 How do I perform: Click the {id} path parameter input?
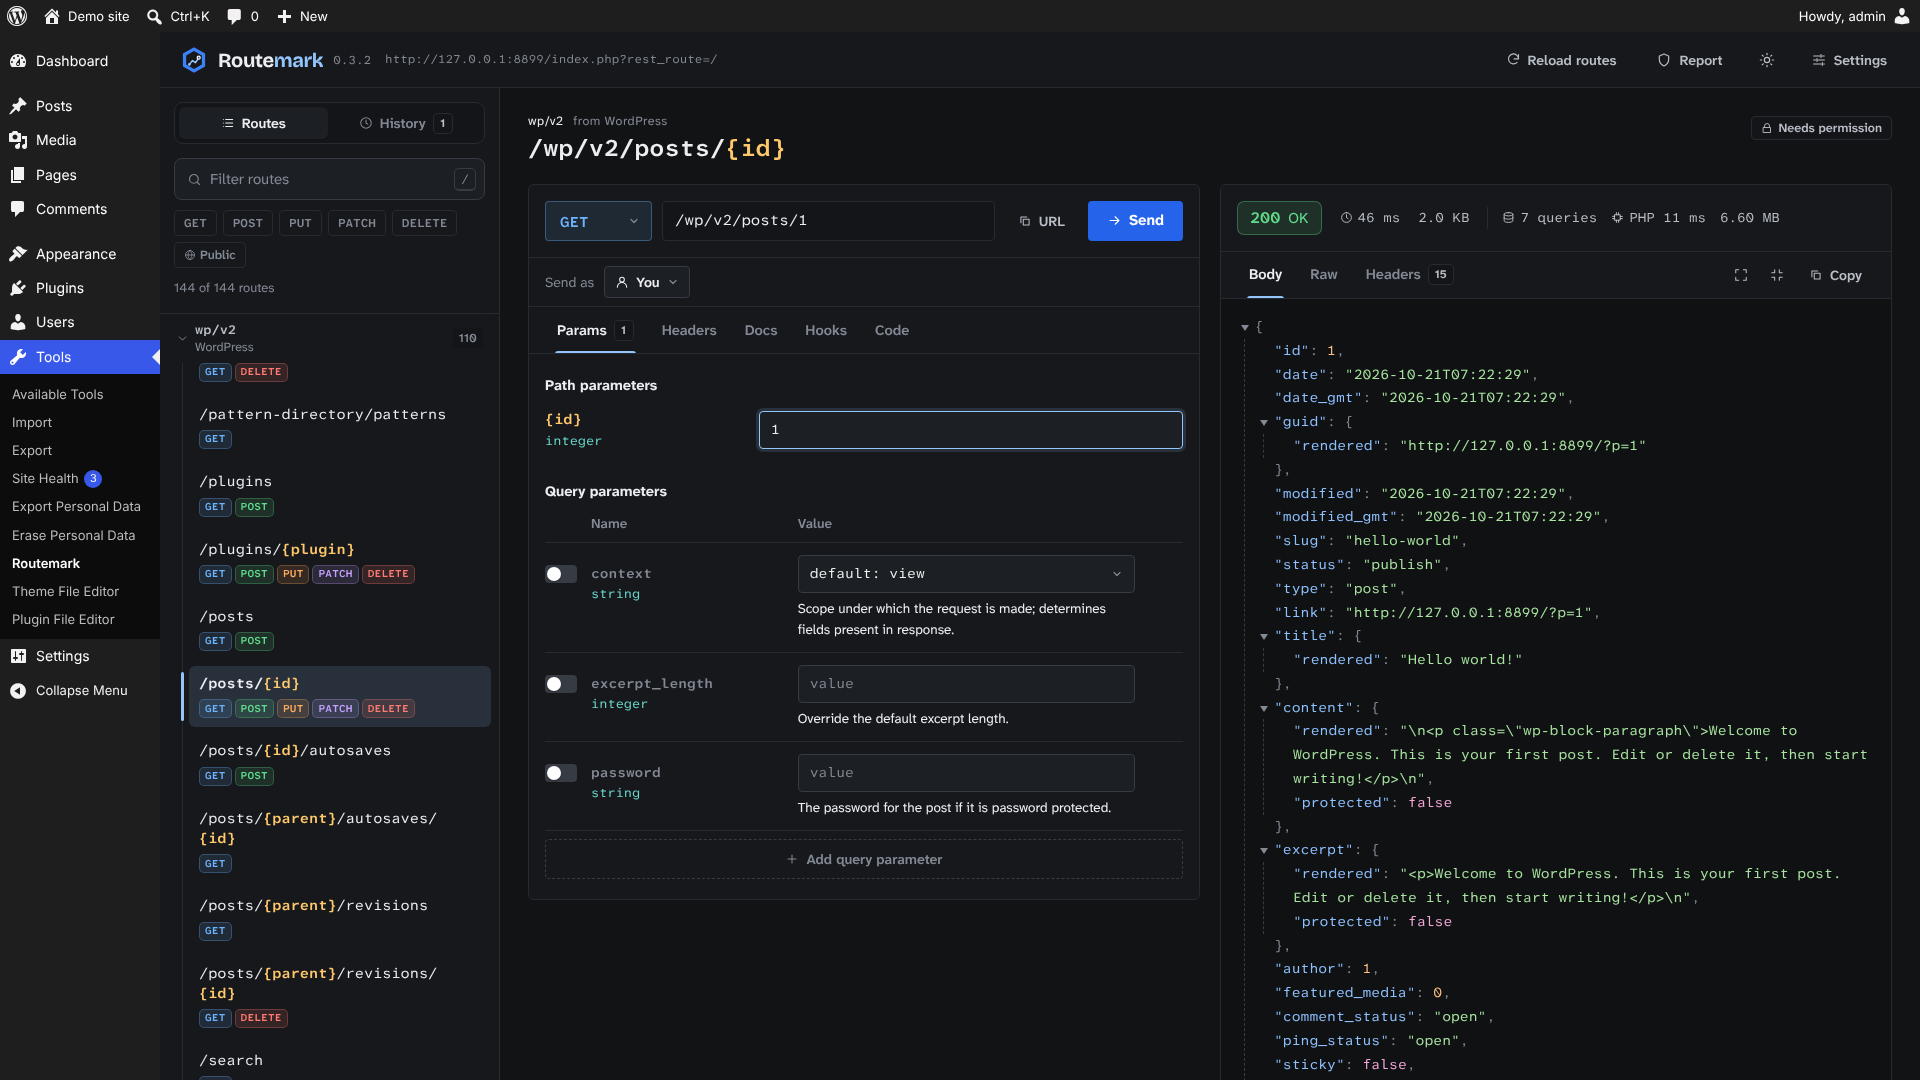tap(971, 430)
